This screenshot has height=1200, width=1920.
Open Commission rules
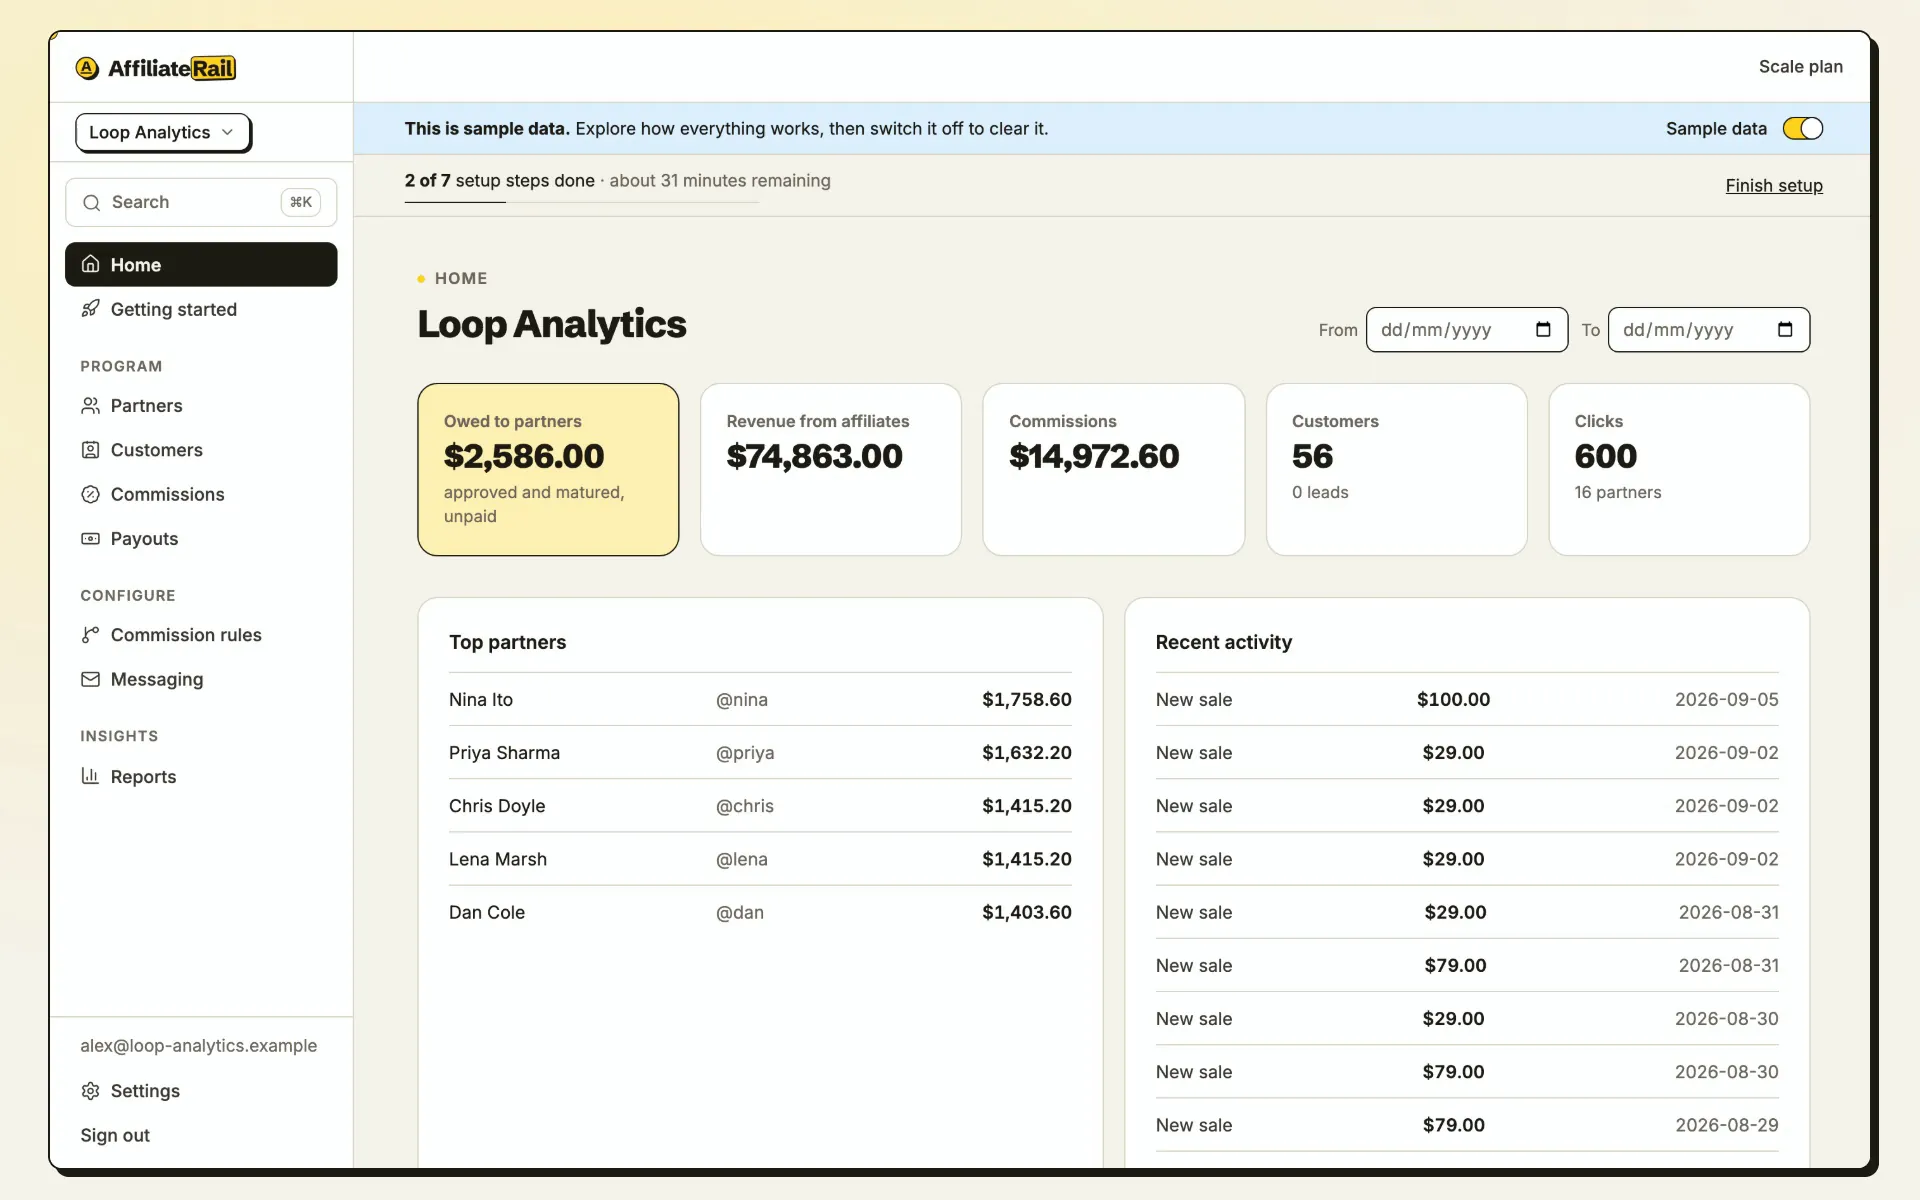(x=201, y=635)
